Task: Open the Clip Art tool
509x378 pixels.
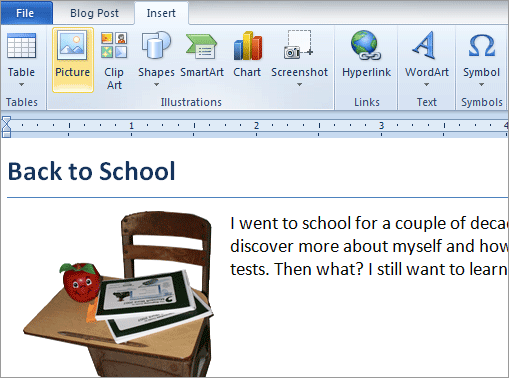Action: [x=114, y=60]
